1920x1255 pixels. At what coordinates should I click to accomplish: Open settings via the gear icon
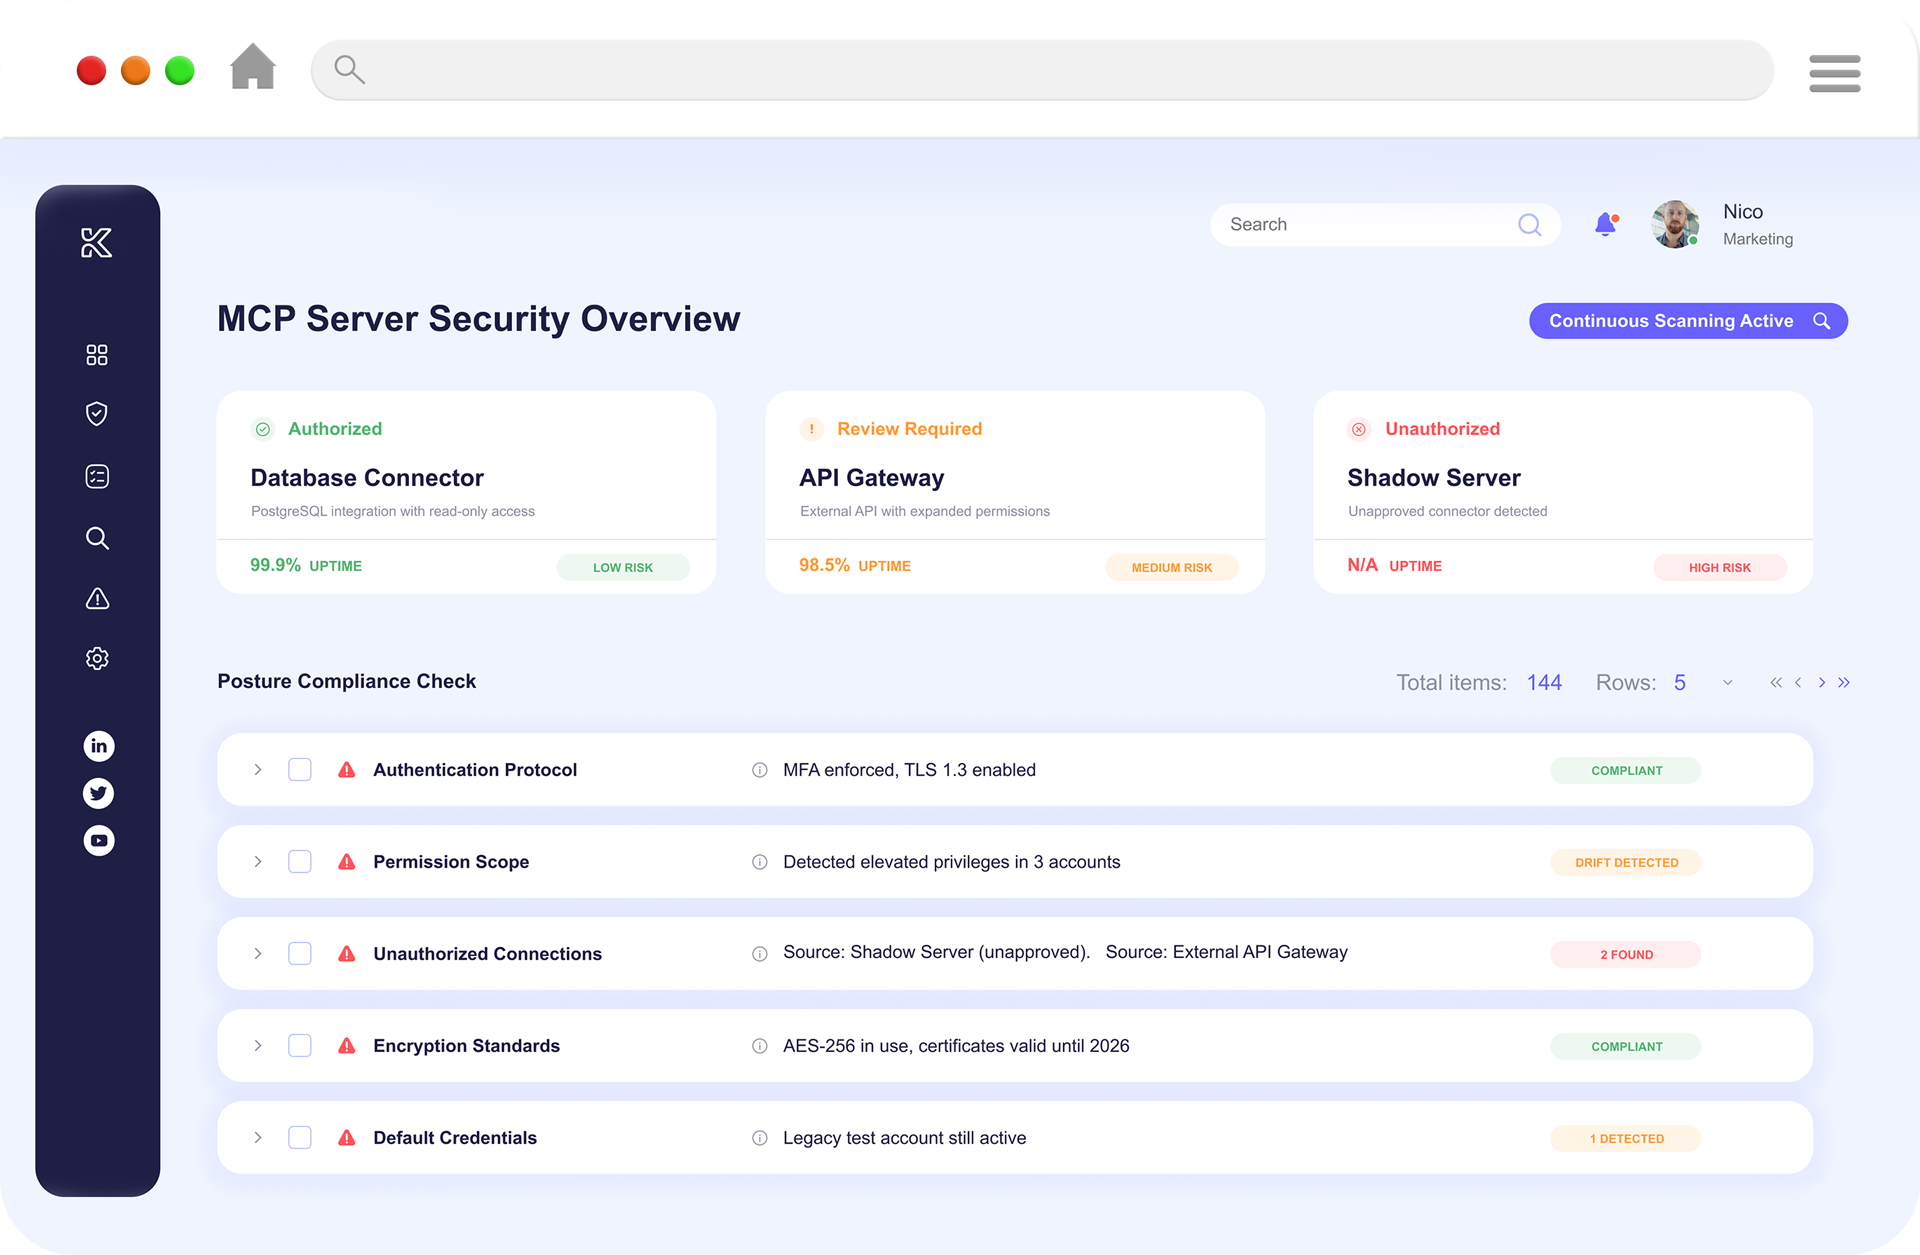[x=97, y=658]
